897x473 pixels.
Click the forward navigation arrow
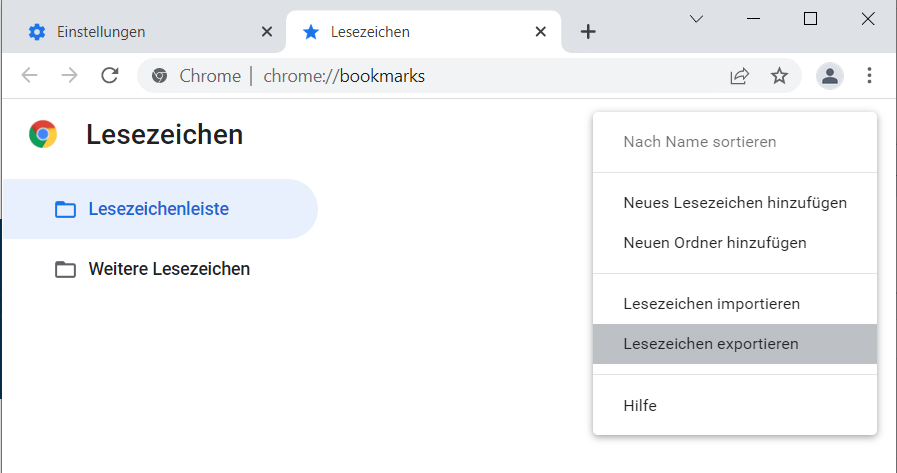[69, 76]
